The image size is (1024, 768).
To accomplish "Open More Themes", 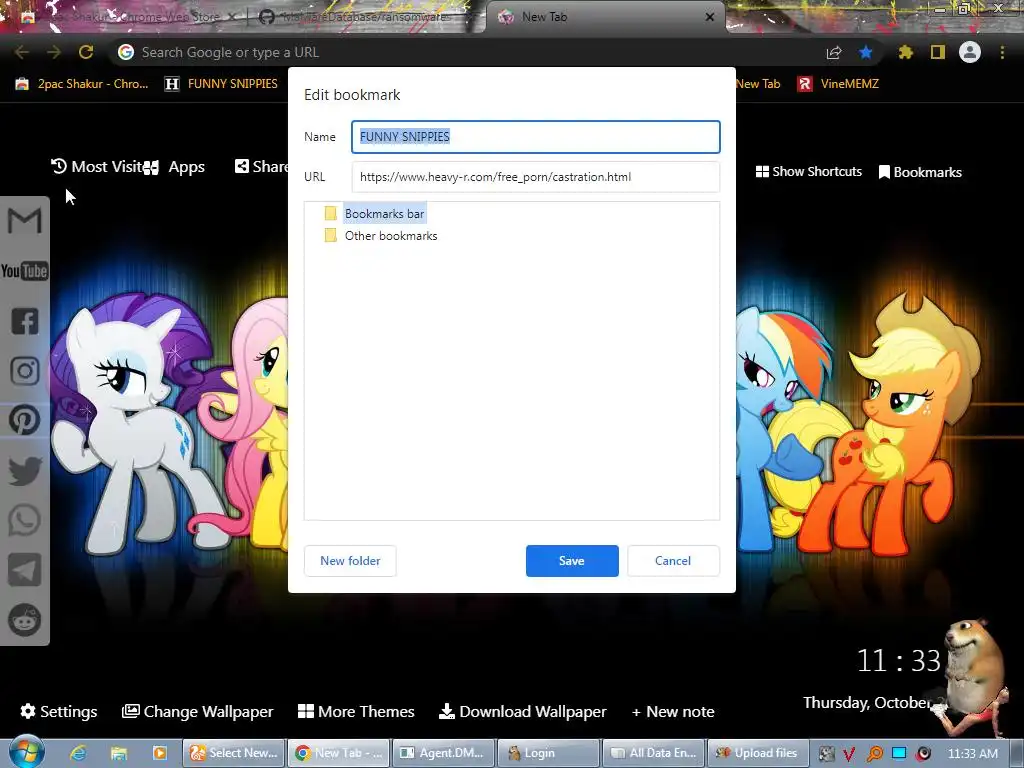I will click(x=357, y=711).
